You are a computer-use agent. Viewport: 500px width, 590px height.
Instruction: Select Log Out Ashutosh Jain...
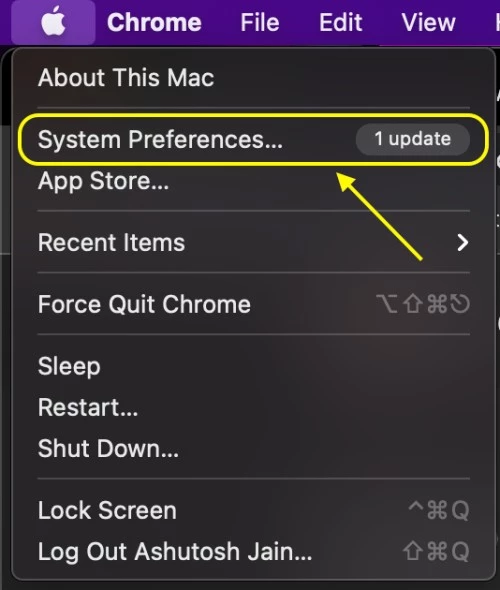click(x=254, y=552)
